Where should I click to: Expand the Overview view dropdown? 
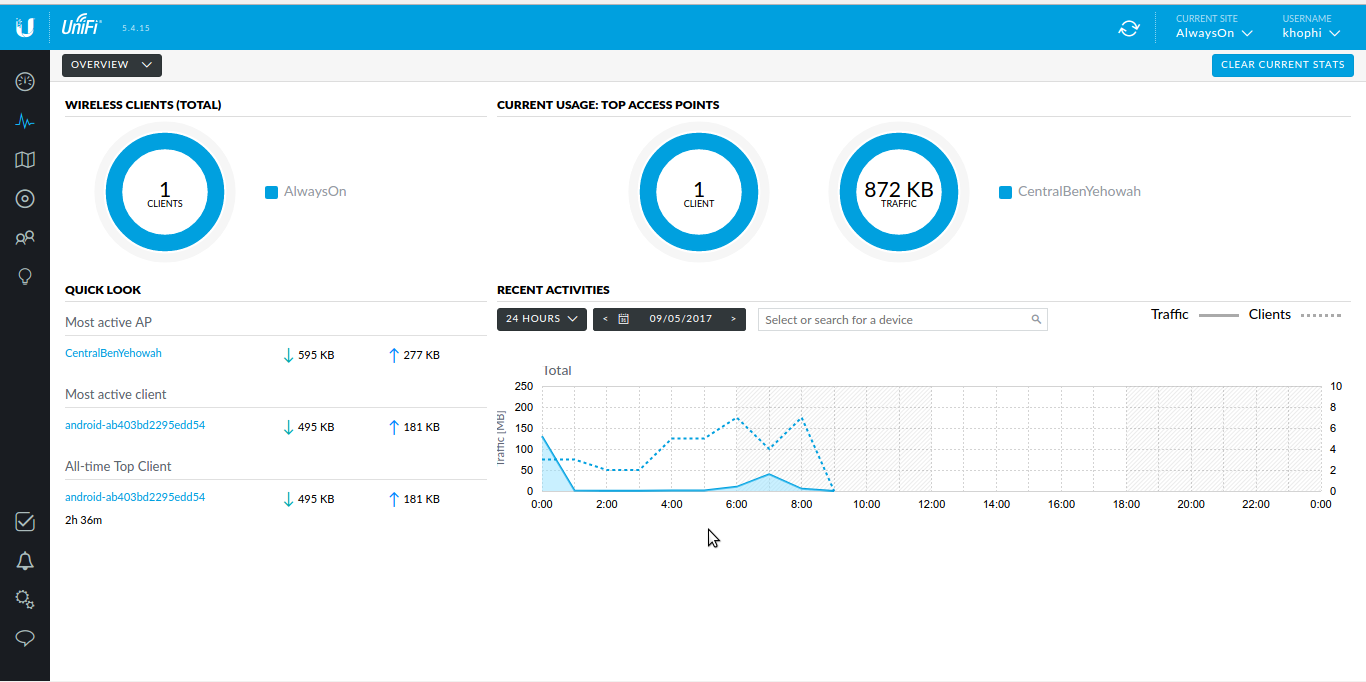[111, 64]
